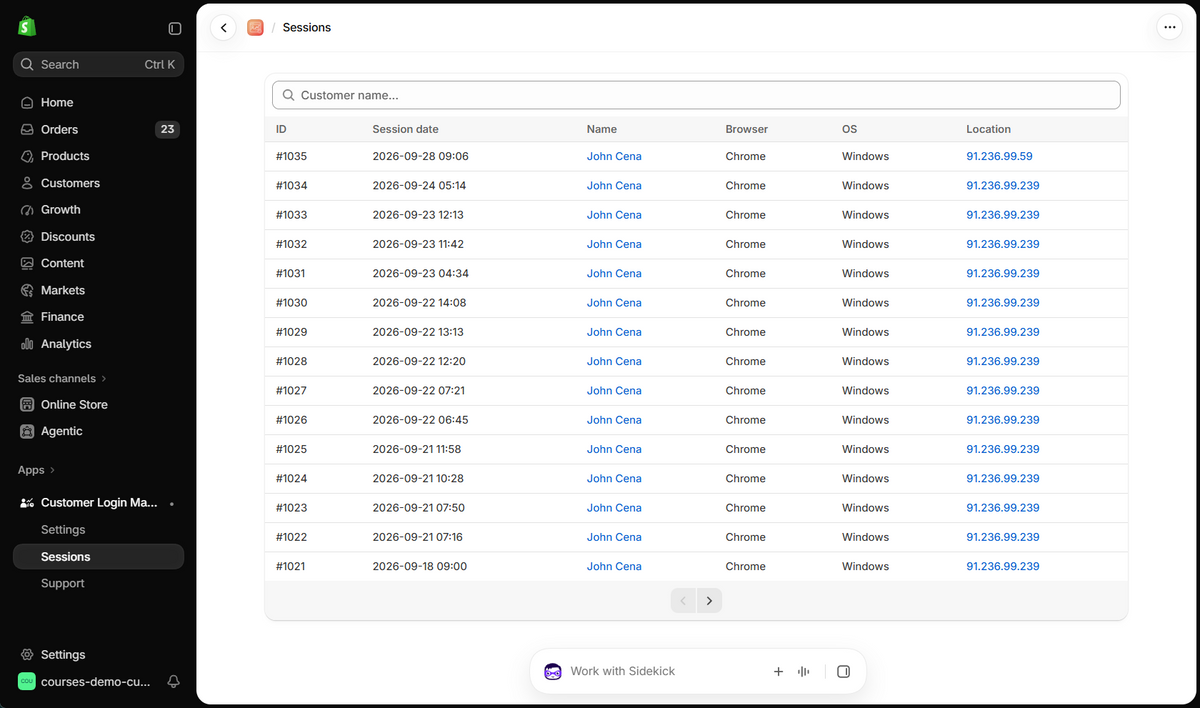Click the Finance bank icon

pyautogui.click(x=27, y=317)
